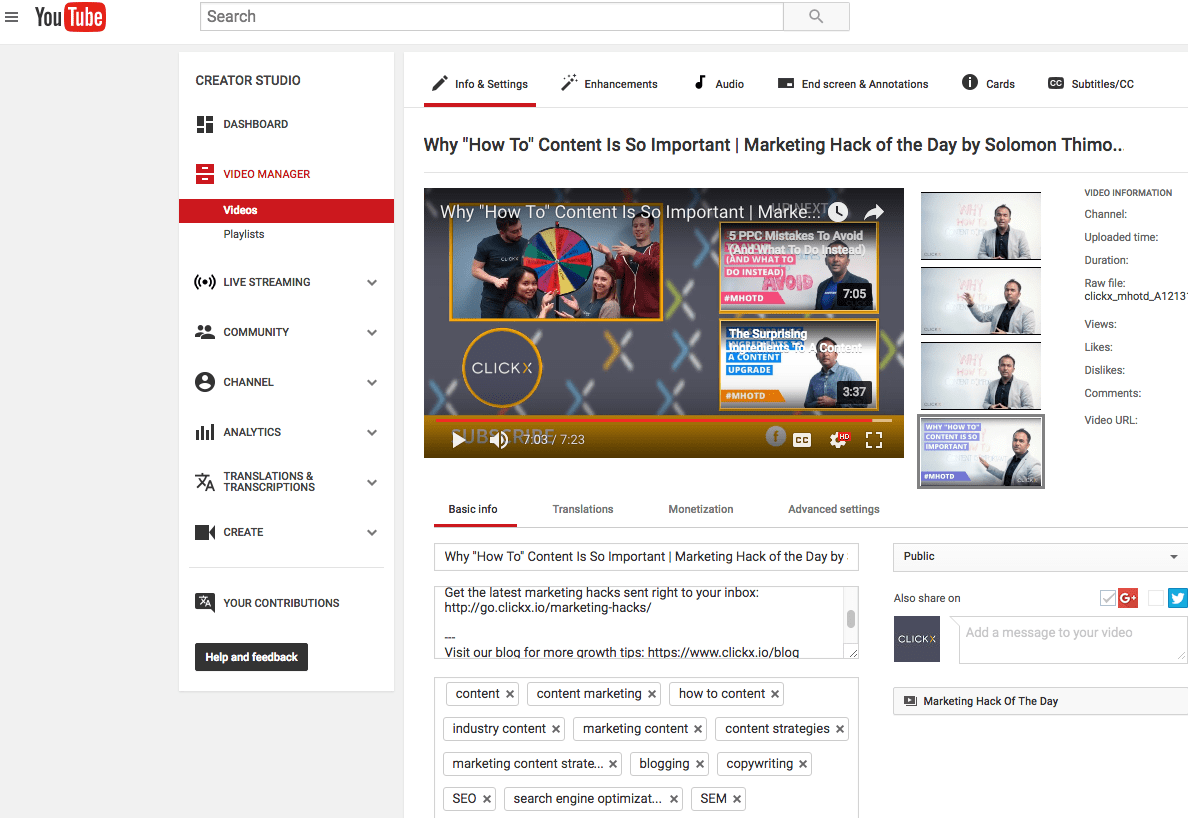The height and width of the screenshot is (818, 1188).
Task: Click the Analytics bar chart icon
Action: pos(205,432)
